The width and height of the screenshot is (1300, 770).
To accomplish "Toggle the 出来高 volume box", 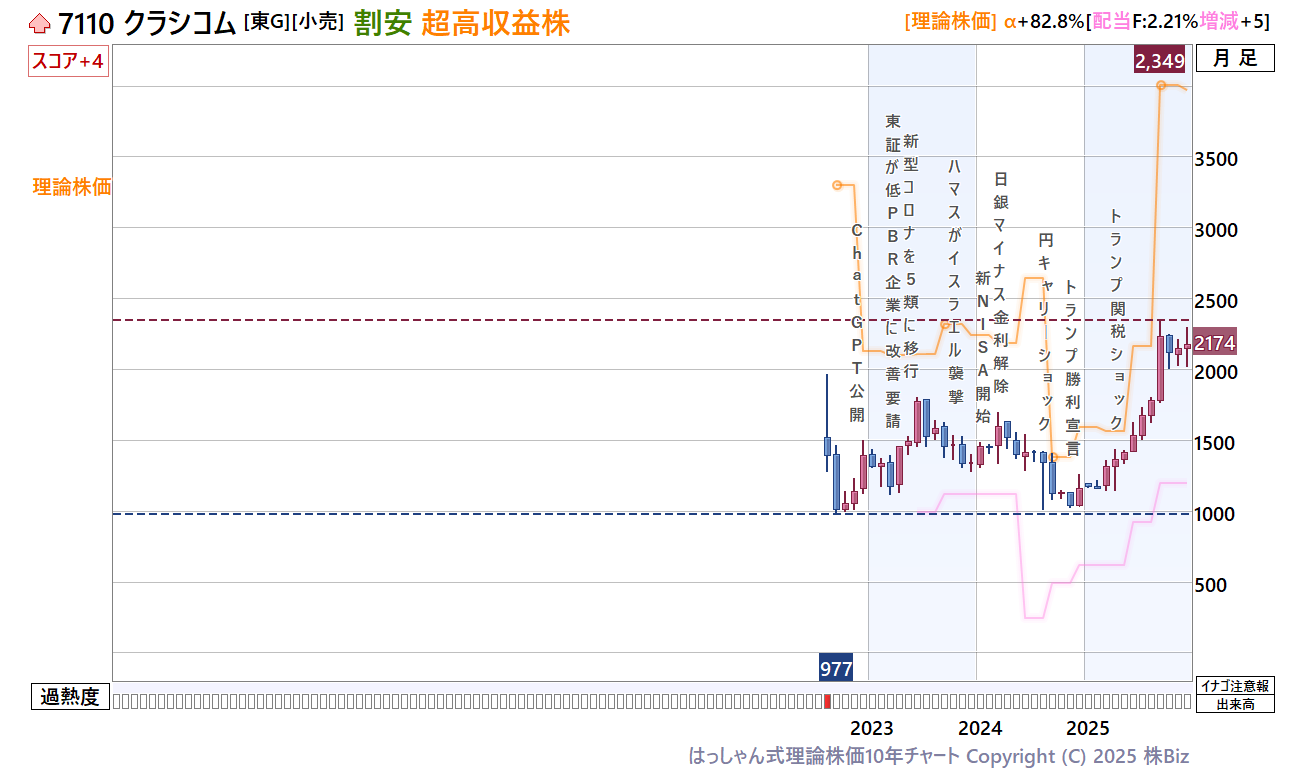I will point(1235,704).
